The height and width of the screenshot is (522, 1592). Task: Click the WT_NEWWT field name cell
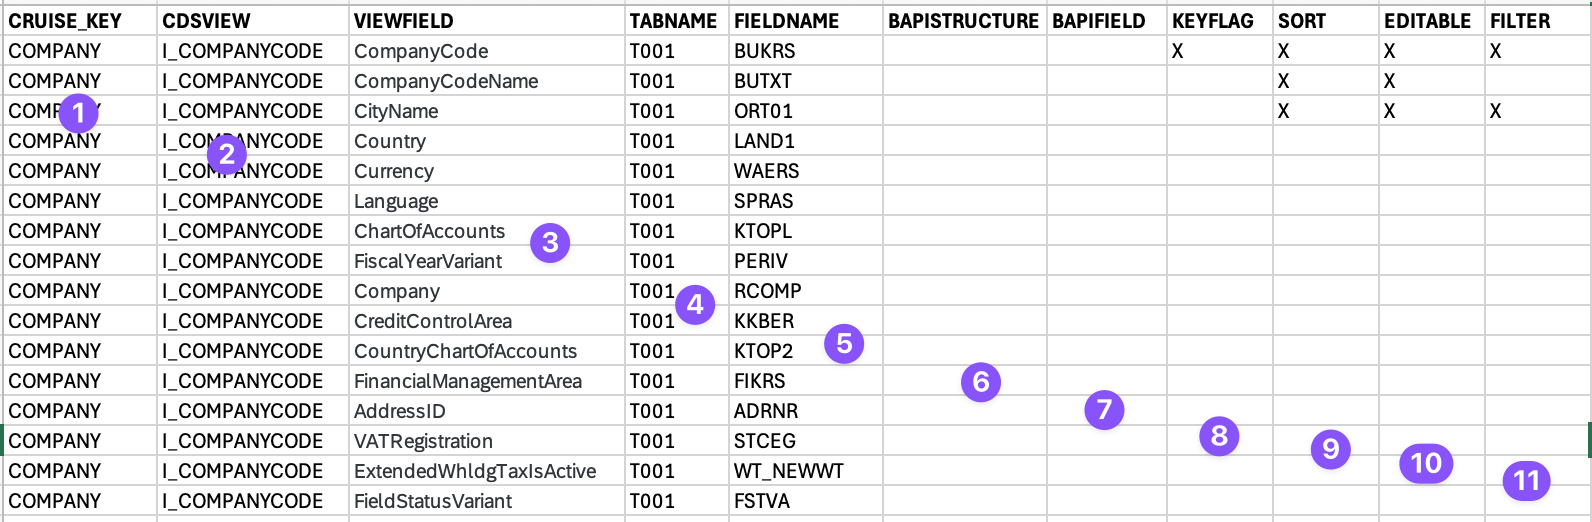806,471
